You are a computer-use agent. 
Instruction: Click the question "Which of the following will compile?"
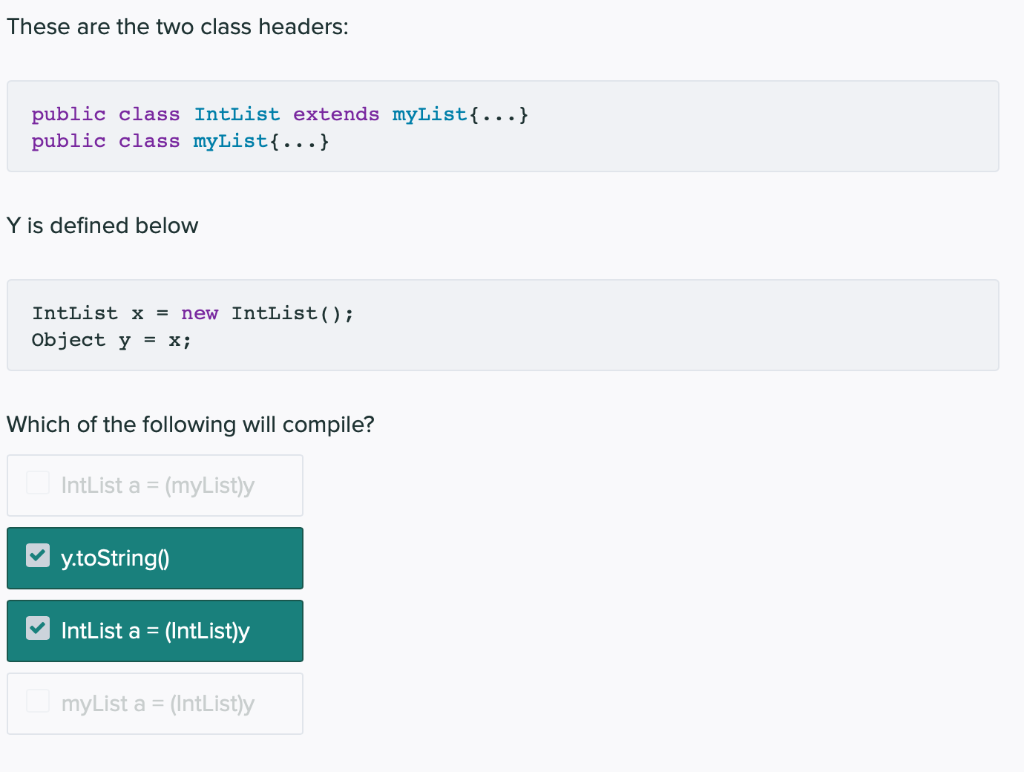pyautogui.click(x=190, y=425)
